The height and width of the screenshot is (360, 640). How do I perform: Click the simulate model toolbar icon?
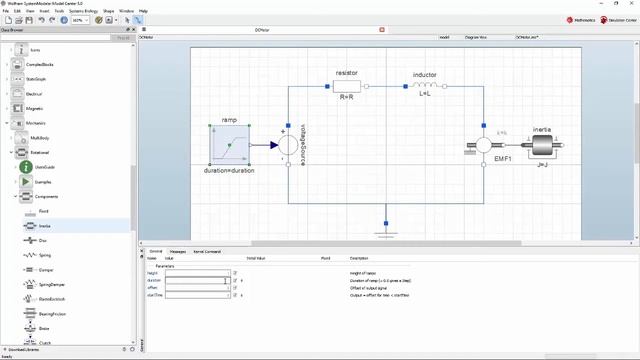pos(109,20)
